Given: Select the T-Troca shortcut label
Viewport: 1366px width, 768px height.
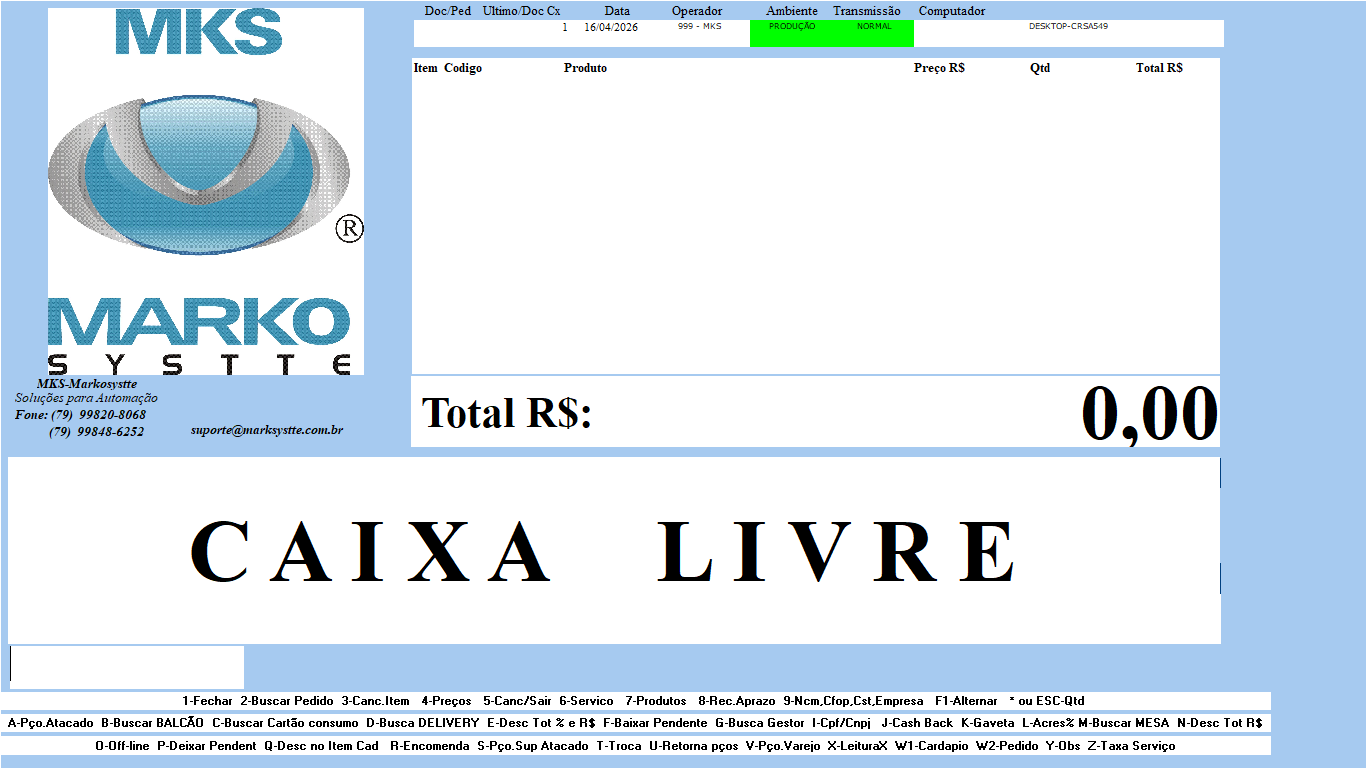Looking at the screenshot, I should coord(619,746).
